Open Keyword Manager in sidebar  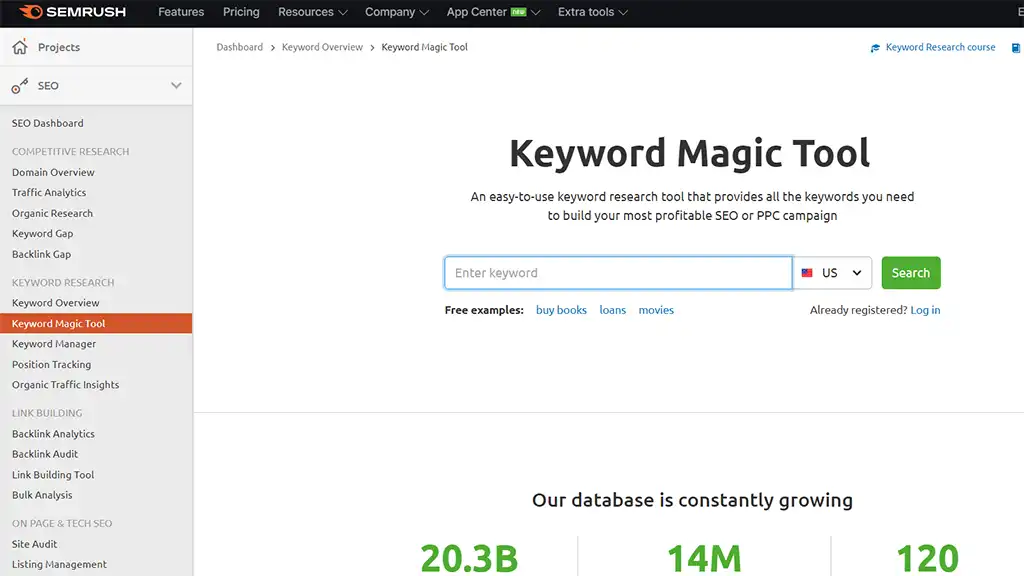point(54,344)
